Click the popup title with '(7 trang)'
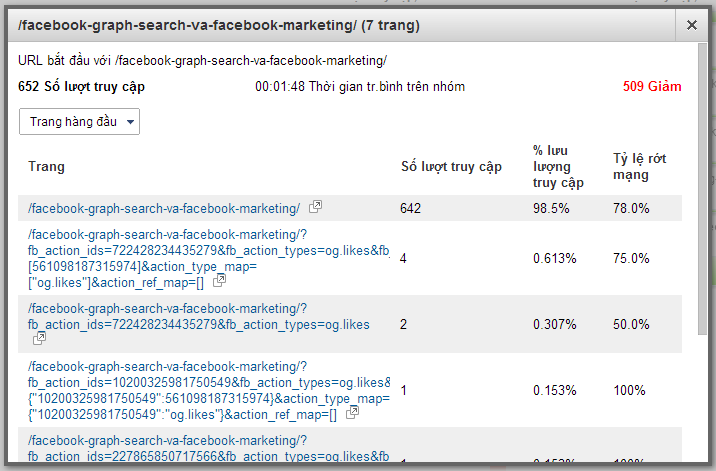Viewport: 716px width, 471px height. [222, 24]
